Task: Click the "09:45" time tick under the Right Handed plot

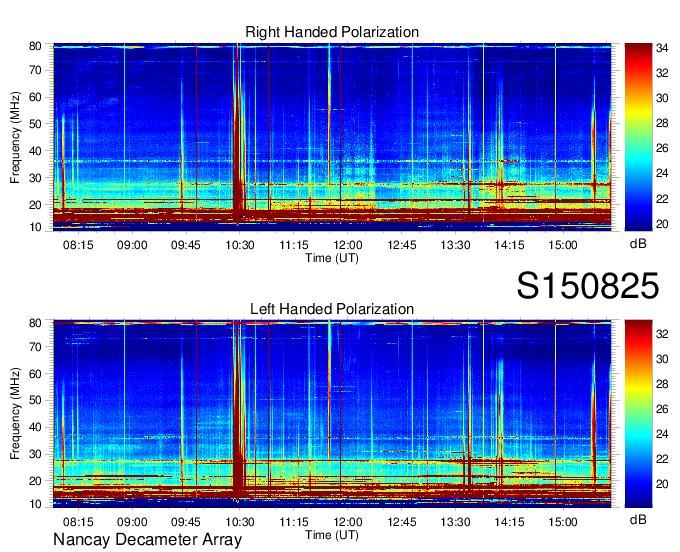Action: point(186,245)
